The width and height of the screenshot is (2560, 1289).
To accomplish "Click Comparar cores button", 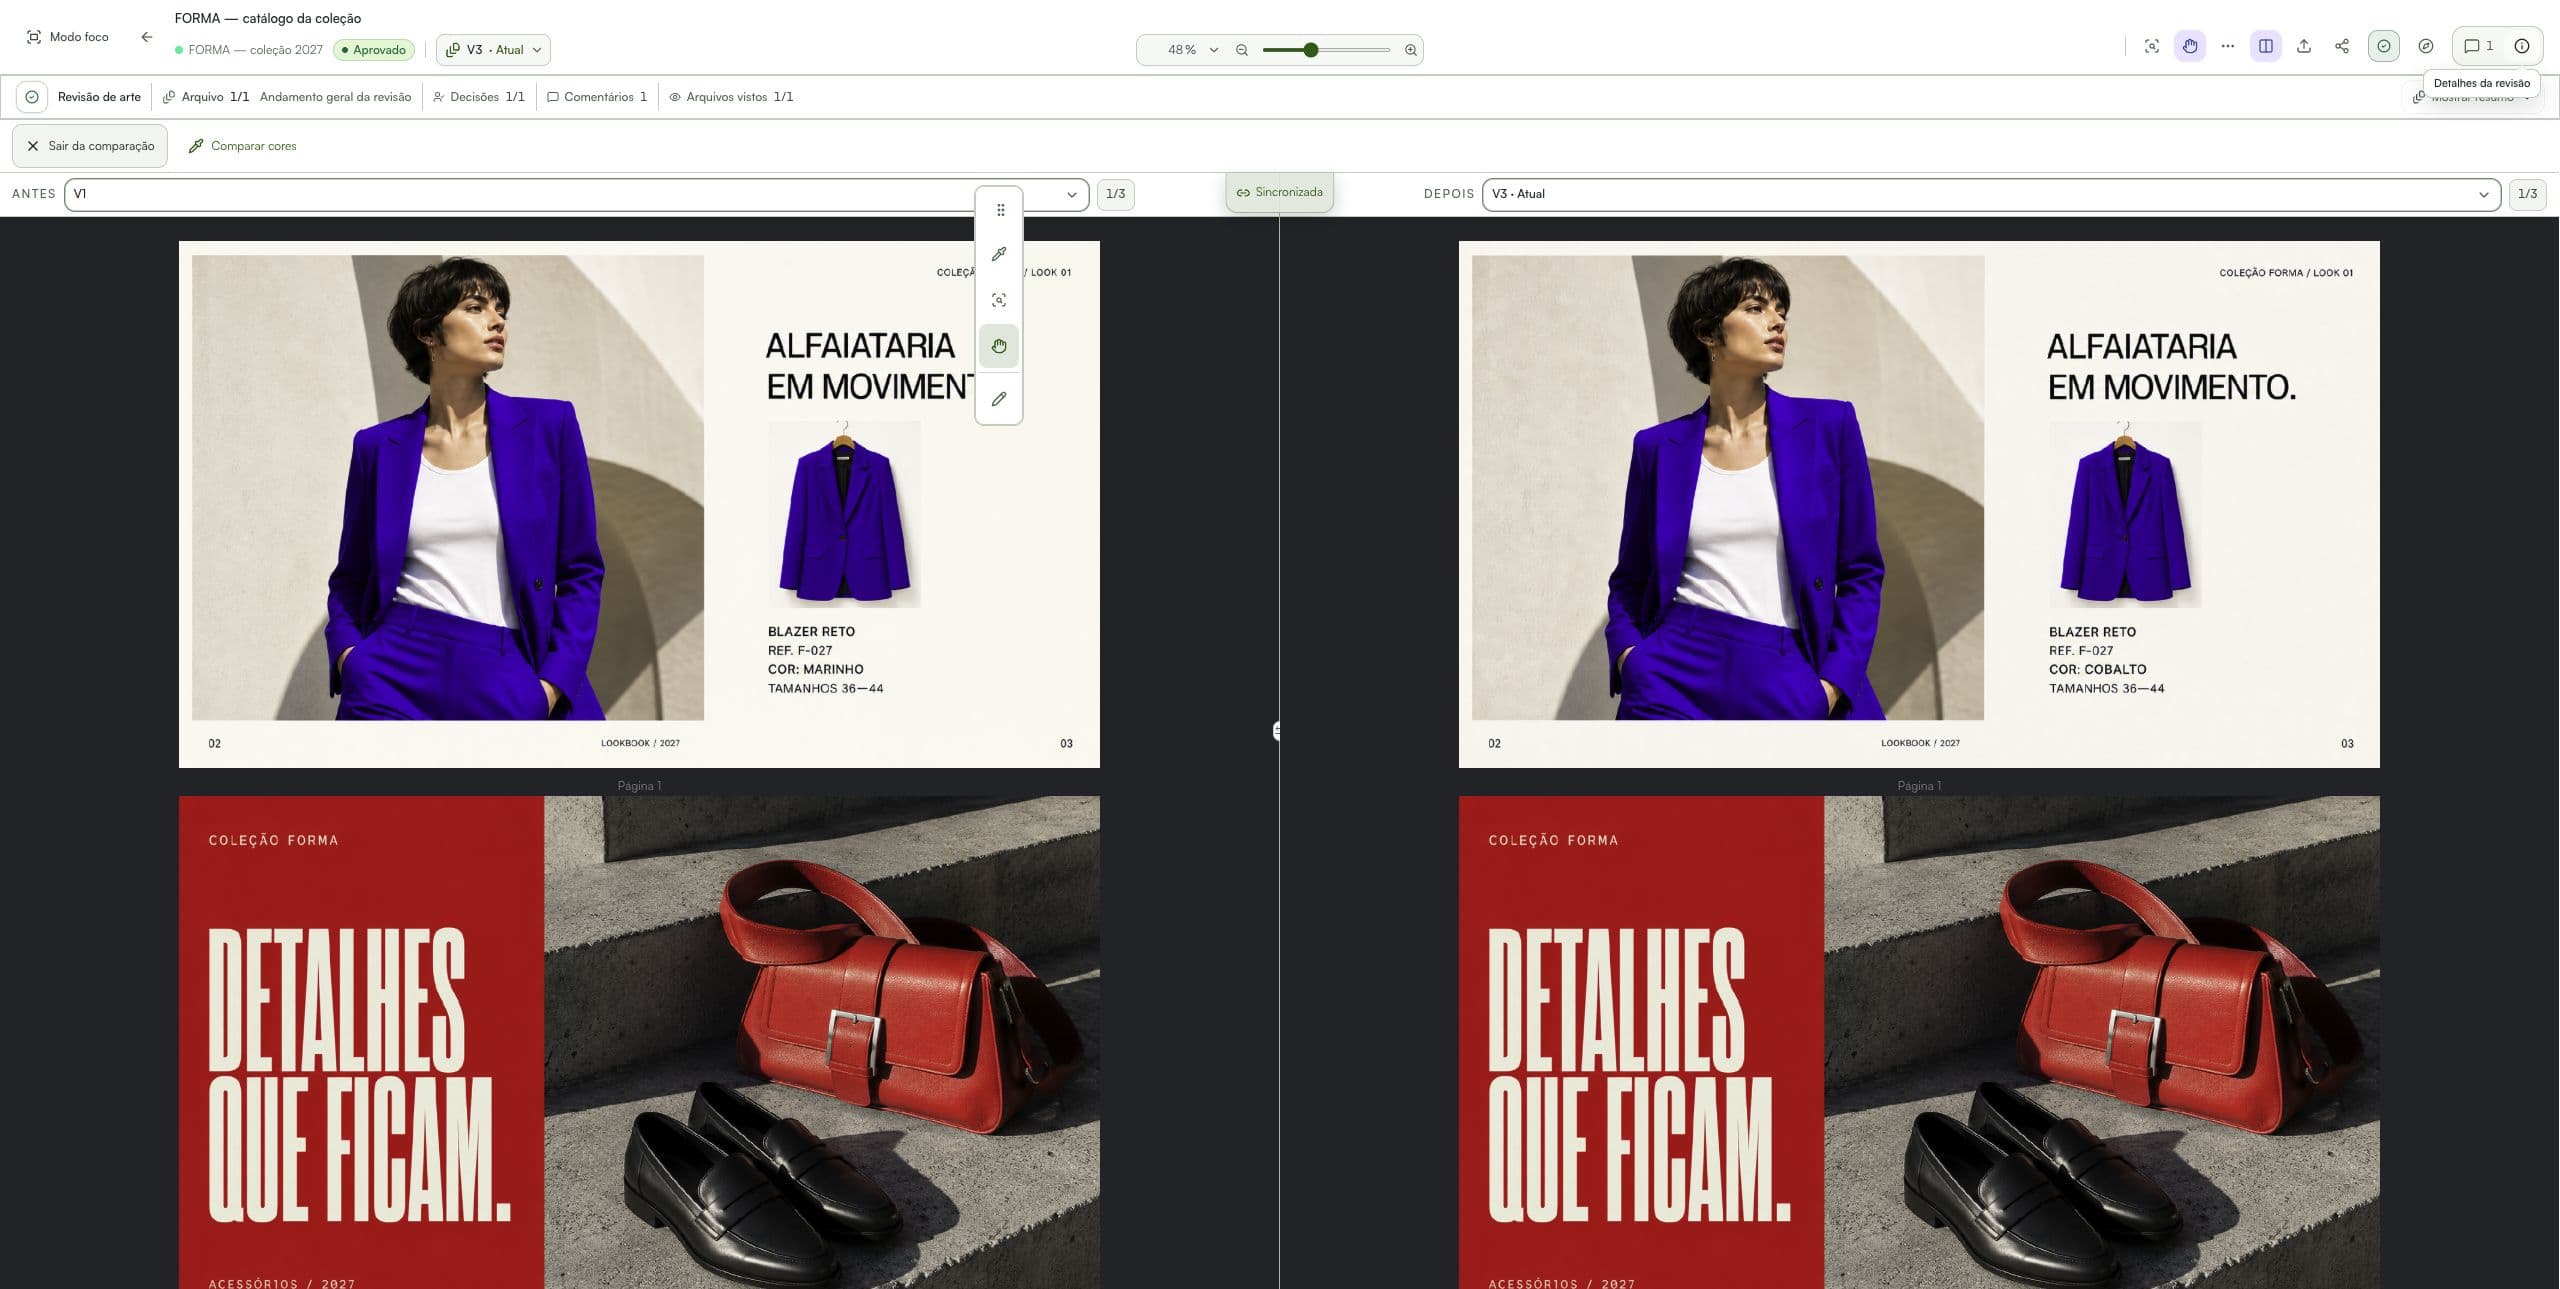I will (x=242, y=146).
